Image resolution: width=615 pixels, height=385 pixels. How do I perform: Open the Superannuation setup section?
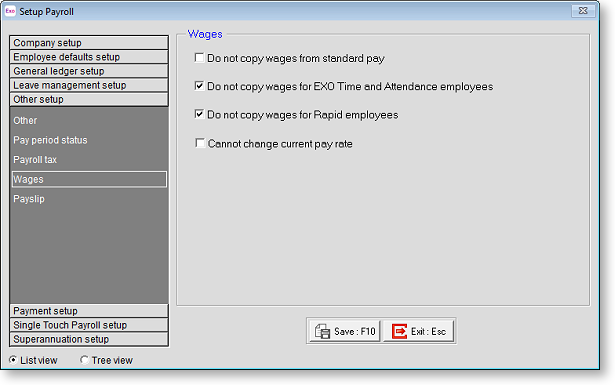tap(89, 339)
